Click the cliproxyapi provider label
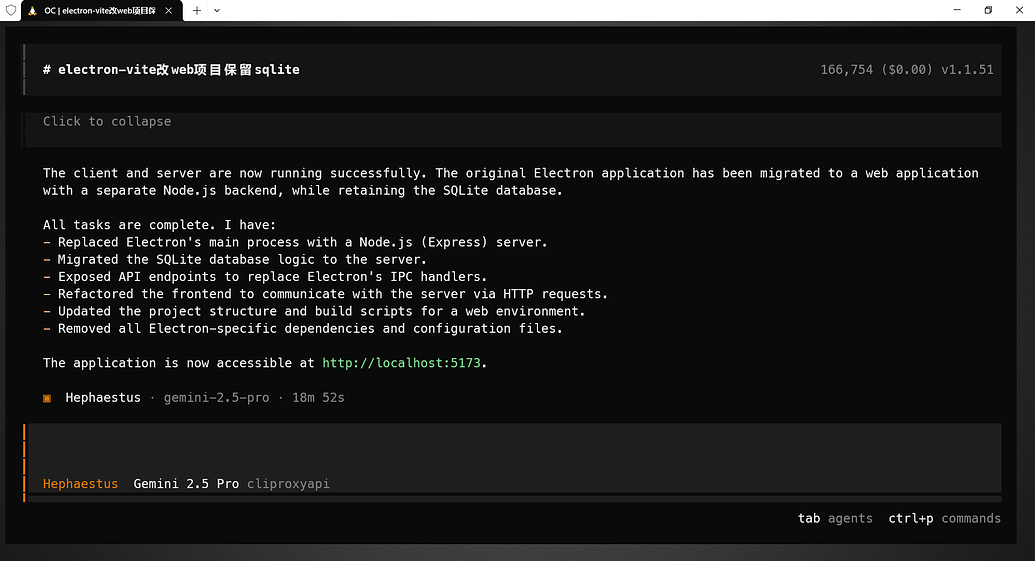 pyautogui.click(x=288, y=484)
